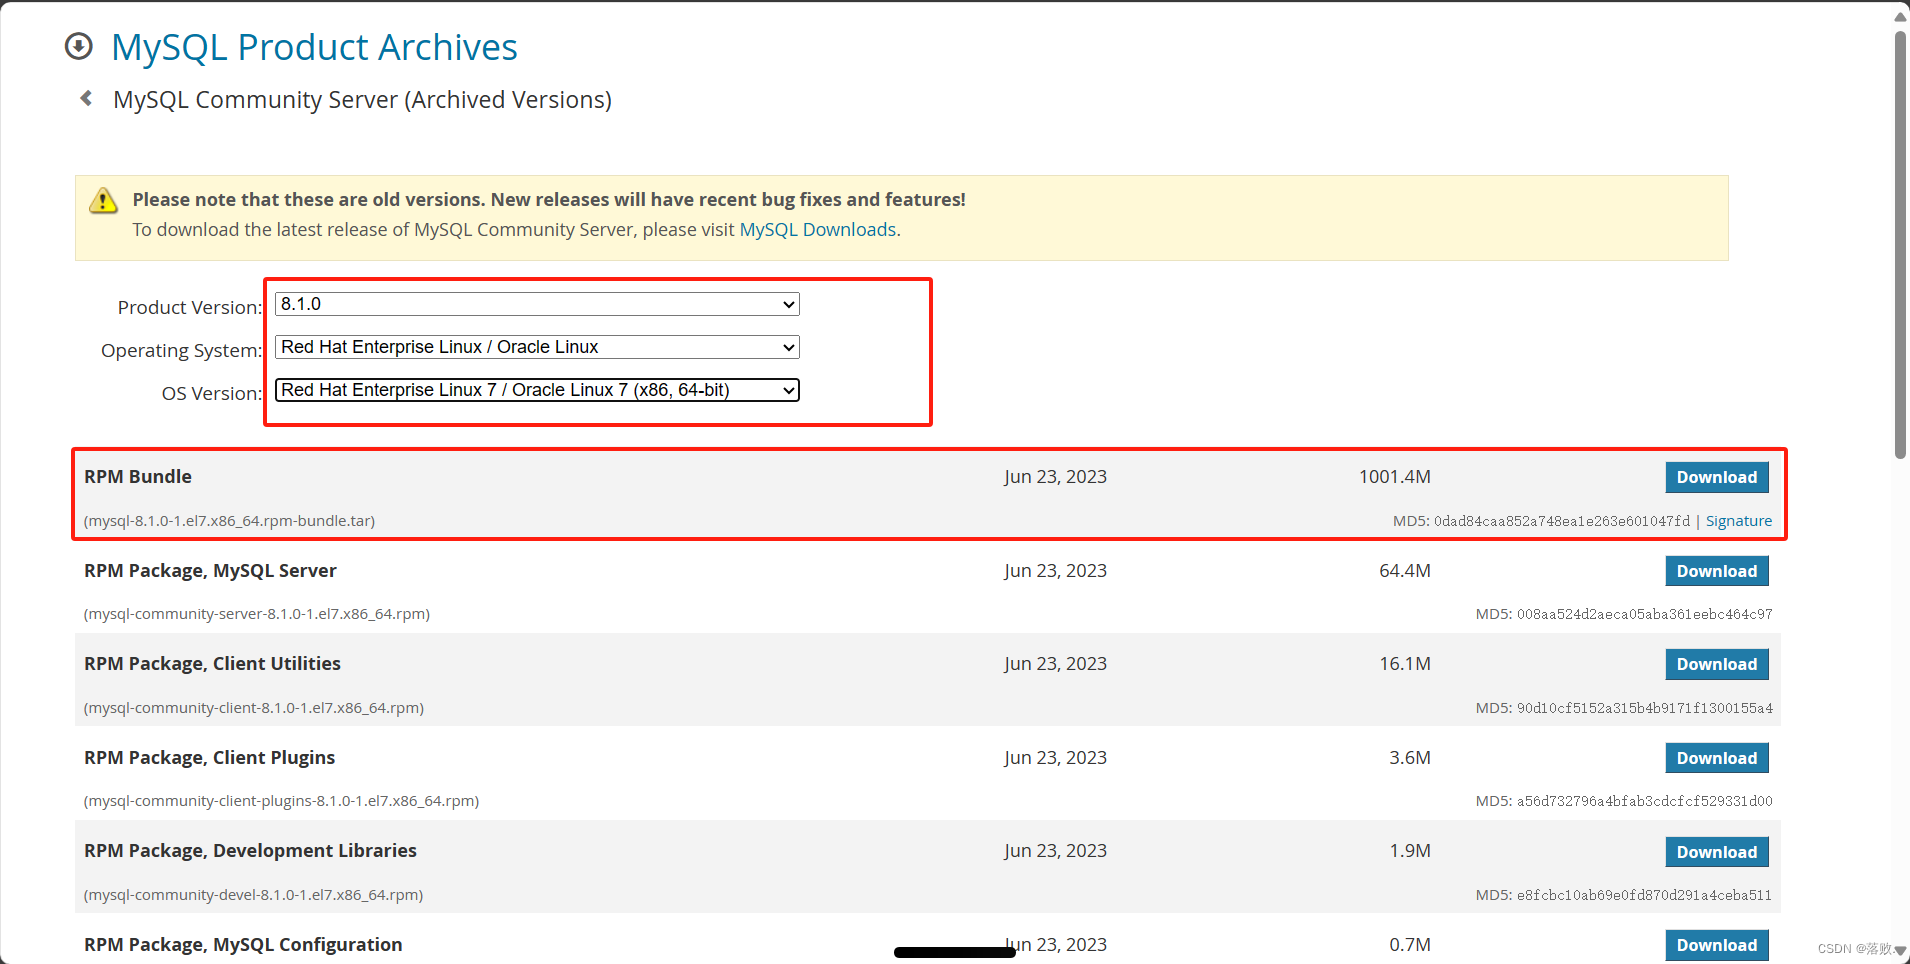This screenshot has height=964, width=1910.
Task: Click the RPM Package, Client Utilities title
Action: pos(212,664)
